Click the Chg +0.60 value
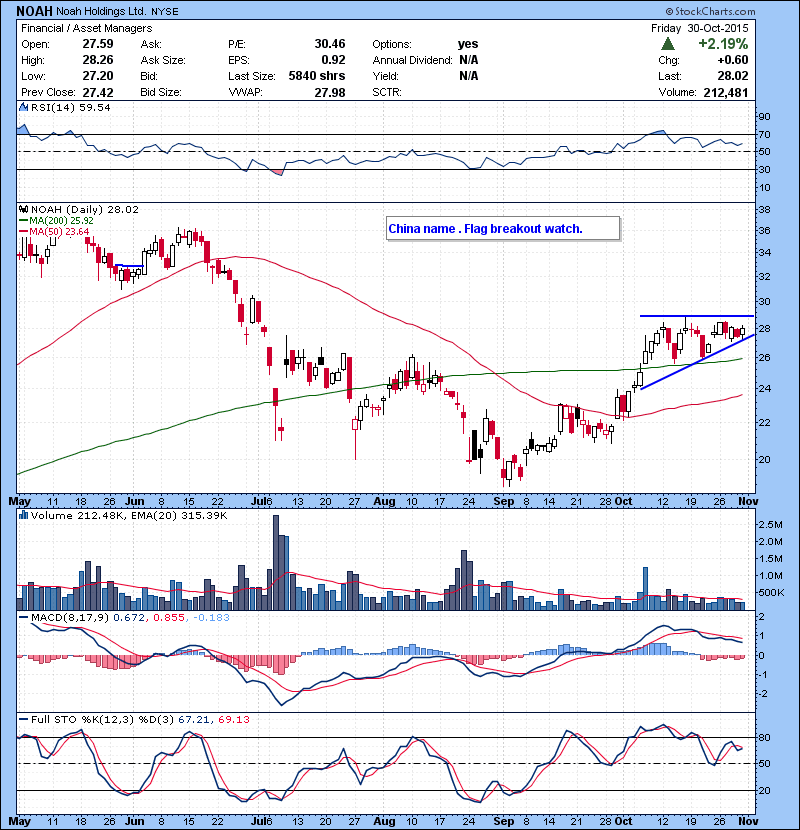800x830 pixels. (733, 60)
